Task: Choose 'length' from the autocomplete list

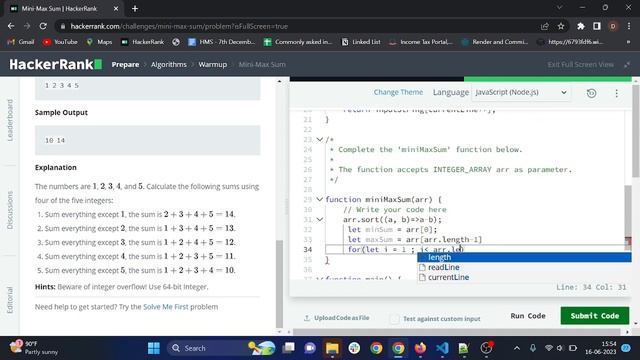Action: click(x=524, y=257)
